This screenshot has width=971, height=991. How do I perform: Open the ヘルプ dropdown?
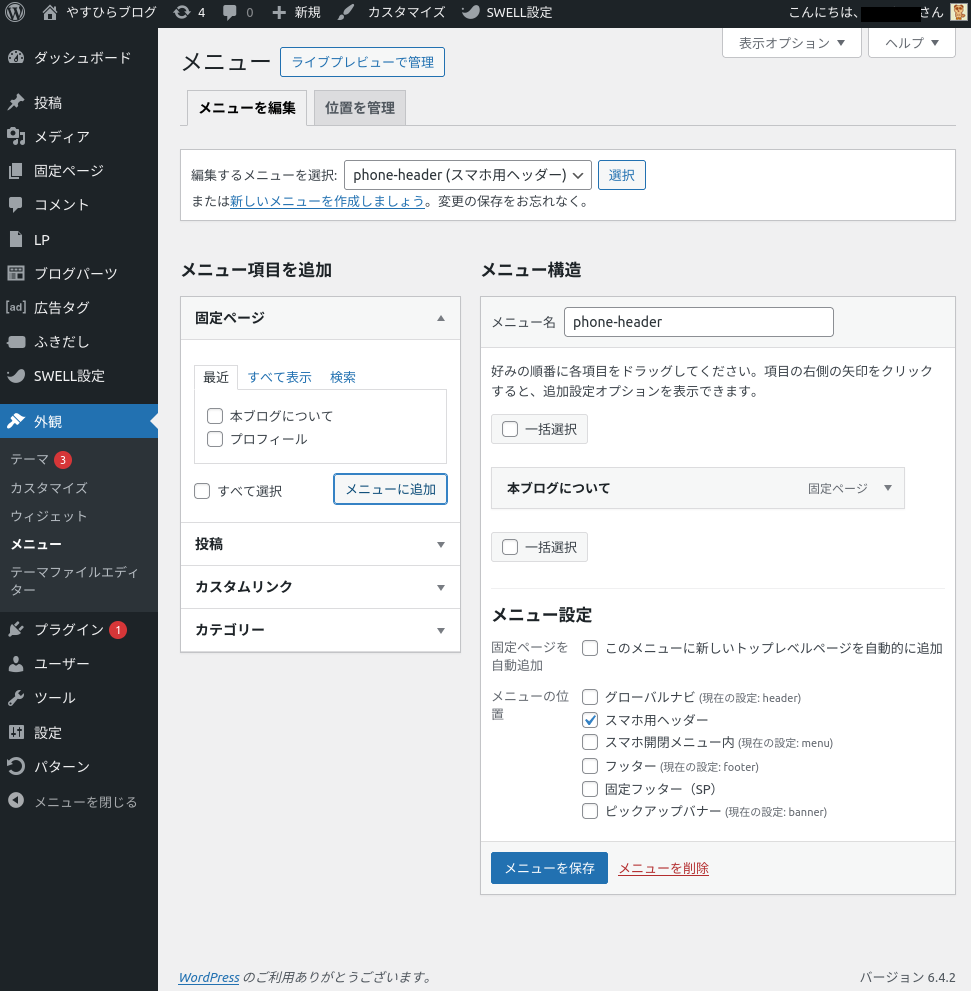click(912, 43)
